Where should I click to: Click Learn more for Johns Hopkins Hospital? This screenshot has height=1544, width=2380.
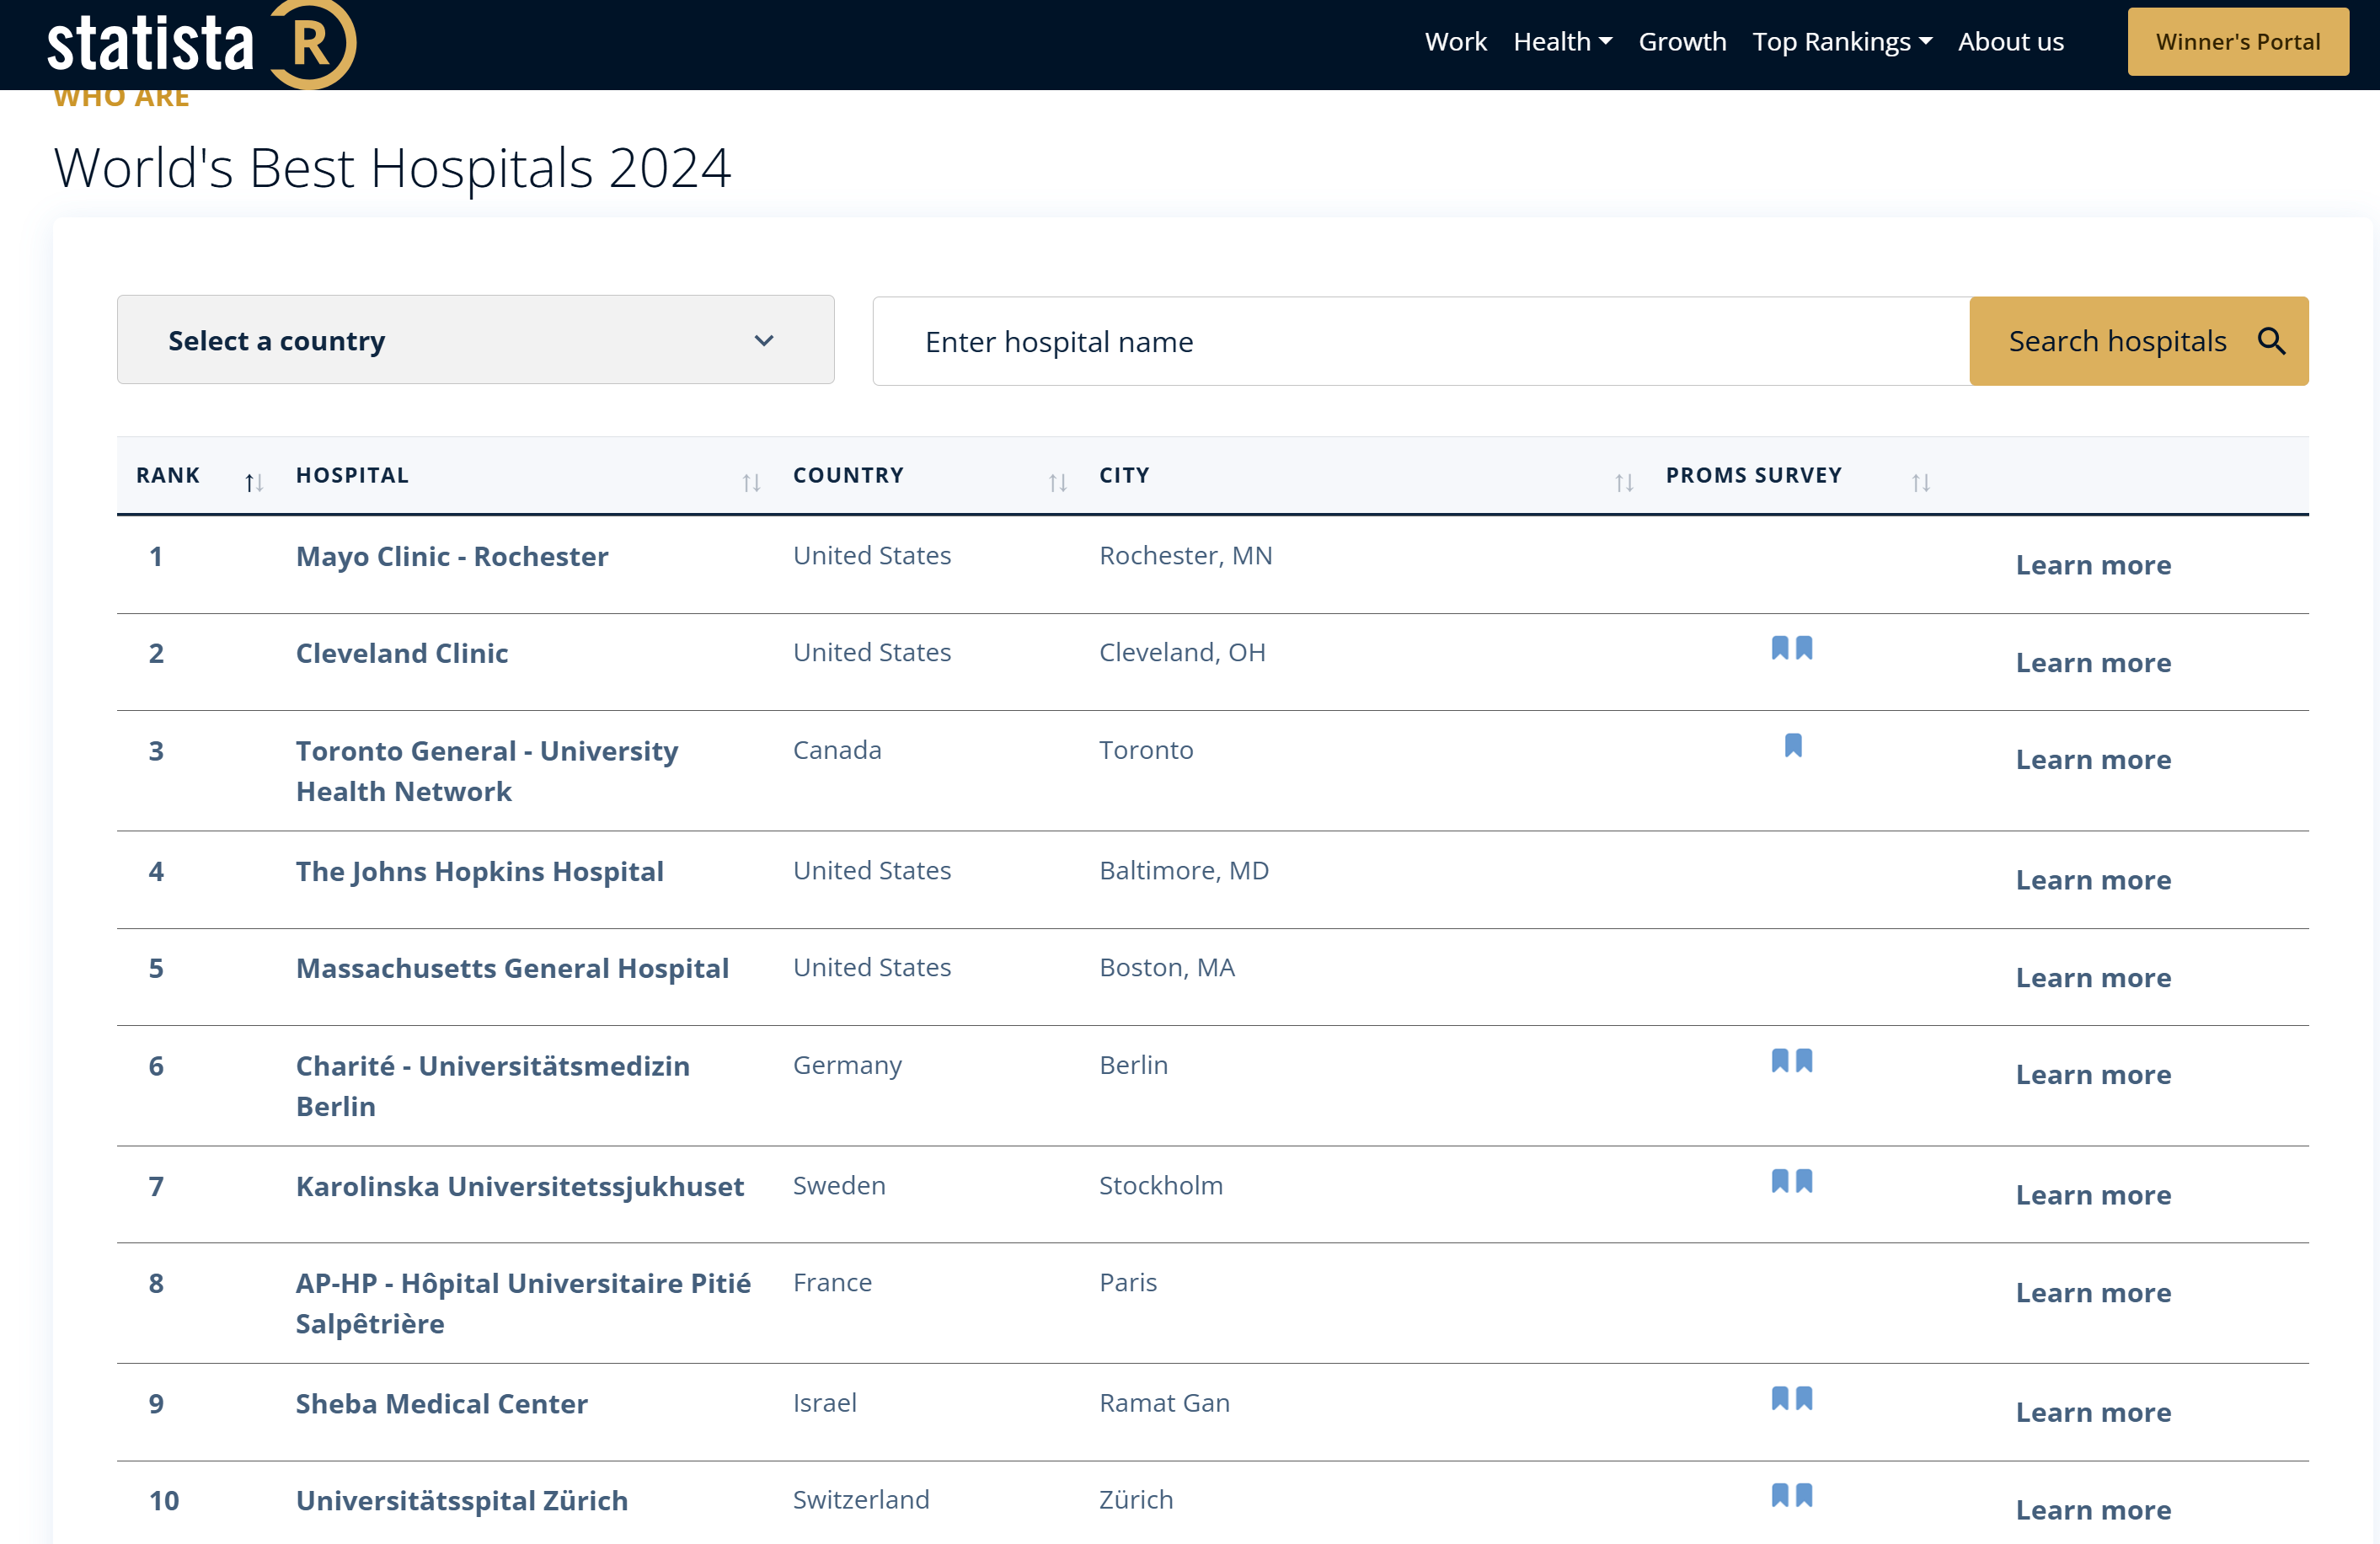click(2092, 880)
